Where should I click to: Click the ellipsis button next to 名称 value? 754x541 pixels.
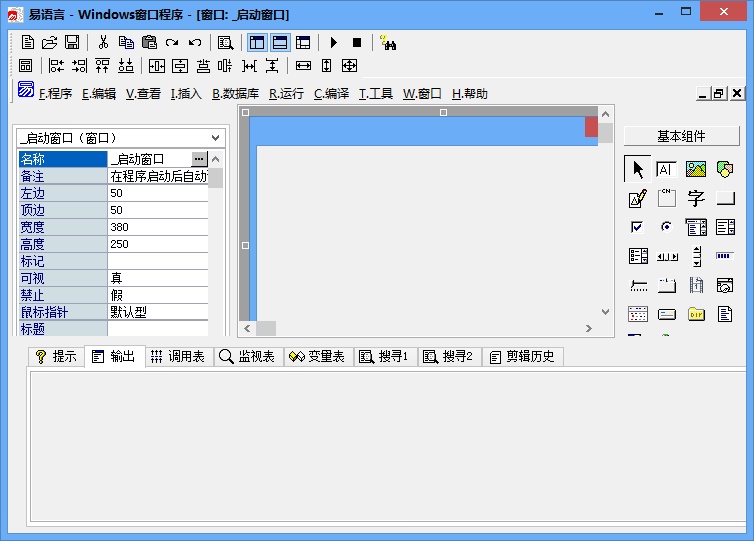[x=199, y=159]
